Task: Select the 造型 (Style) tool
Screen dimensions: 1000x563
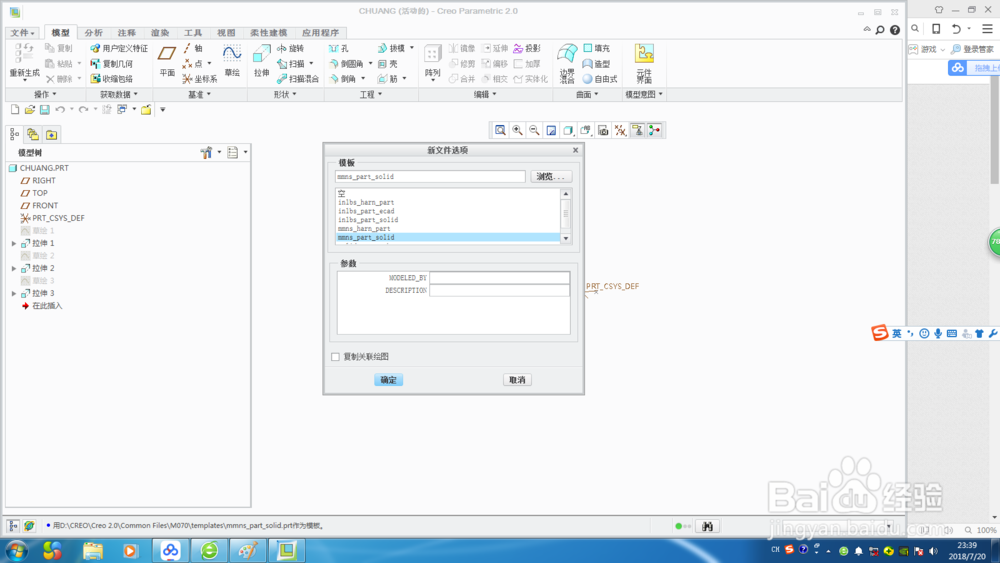Action: coord(596,64)
